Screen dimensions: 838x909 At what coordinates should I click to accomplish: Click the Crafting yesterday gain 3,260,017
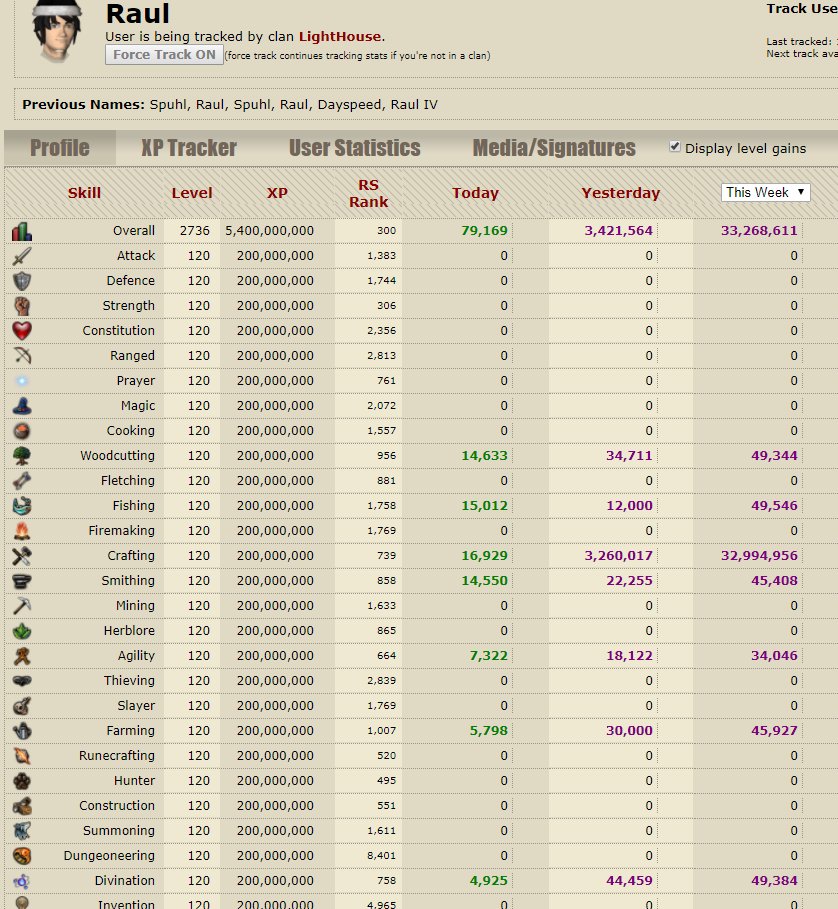tap(618, 555)
